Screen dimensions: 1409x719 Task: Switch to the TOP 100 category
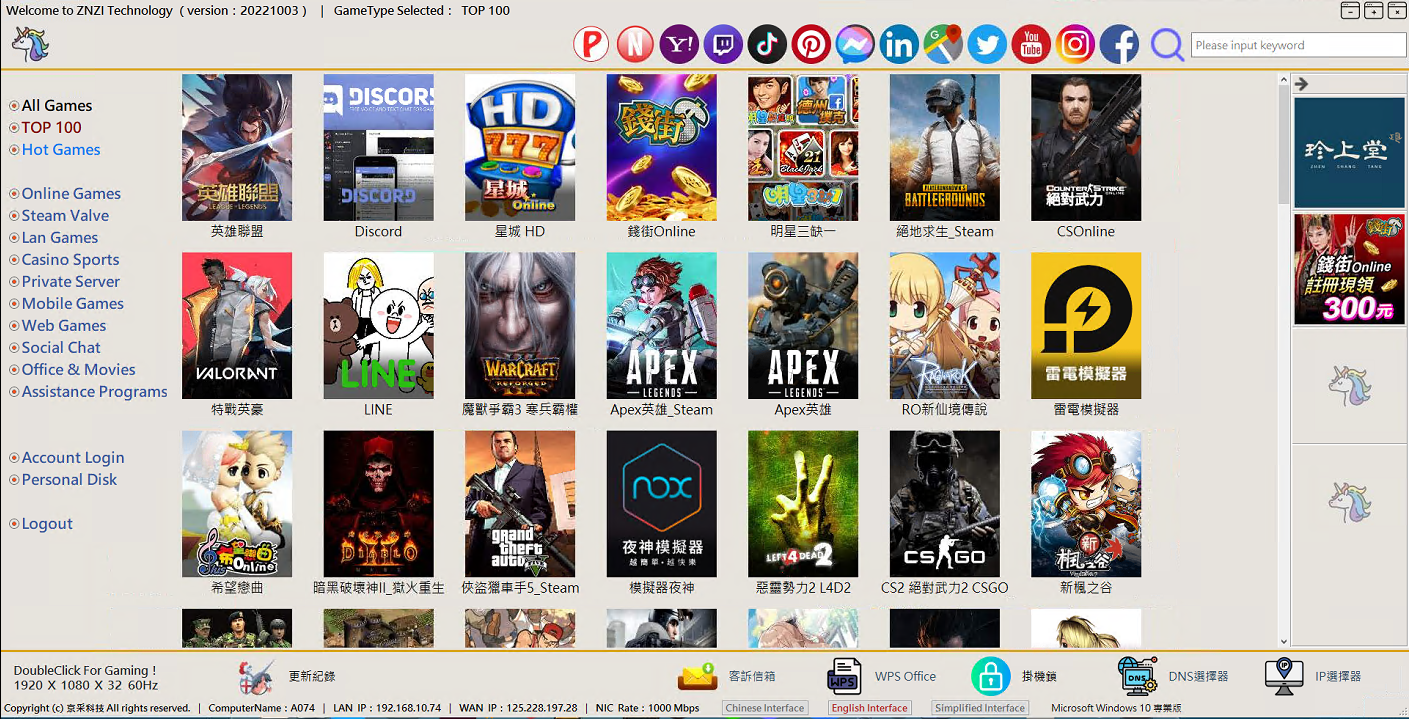point(52,127)
